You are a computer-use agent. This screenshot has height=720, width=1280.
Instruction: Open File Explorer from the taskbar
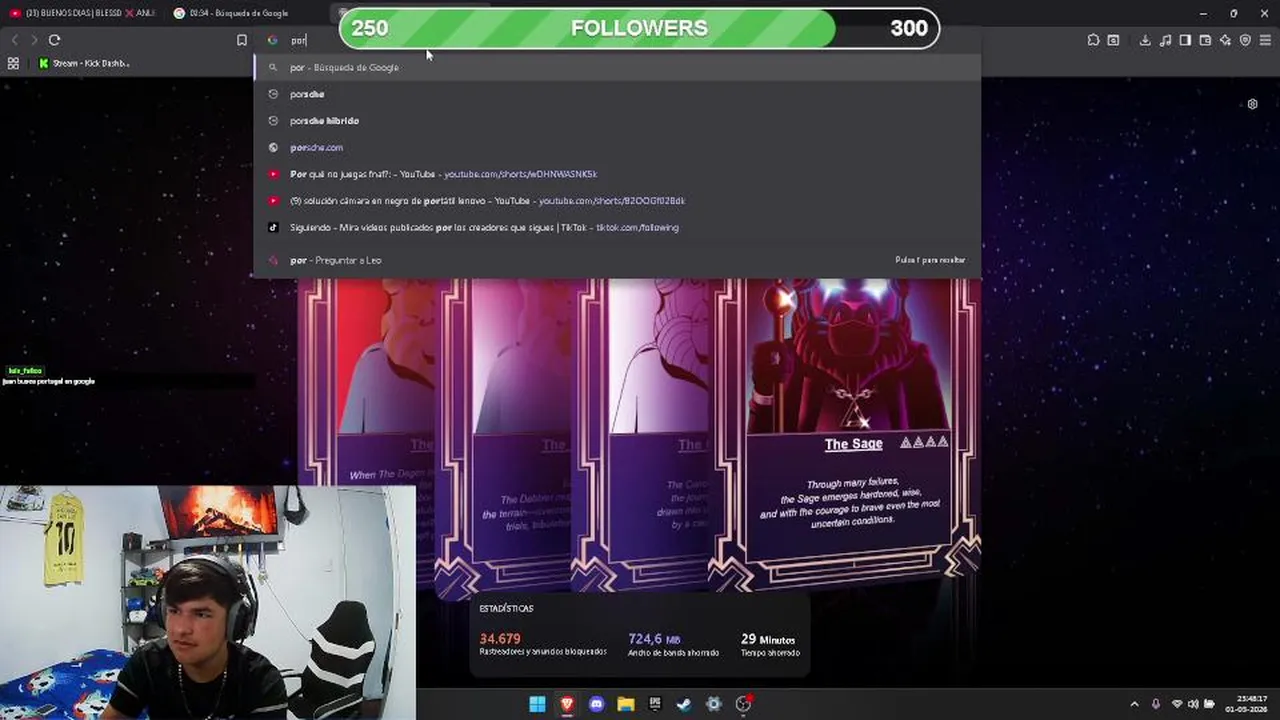[x=625, y=704]
